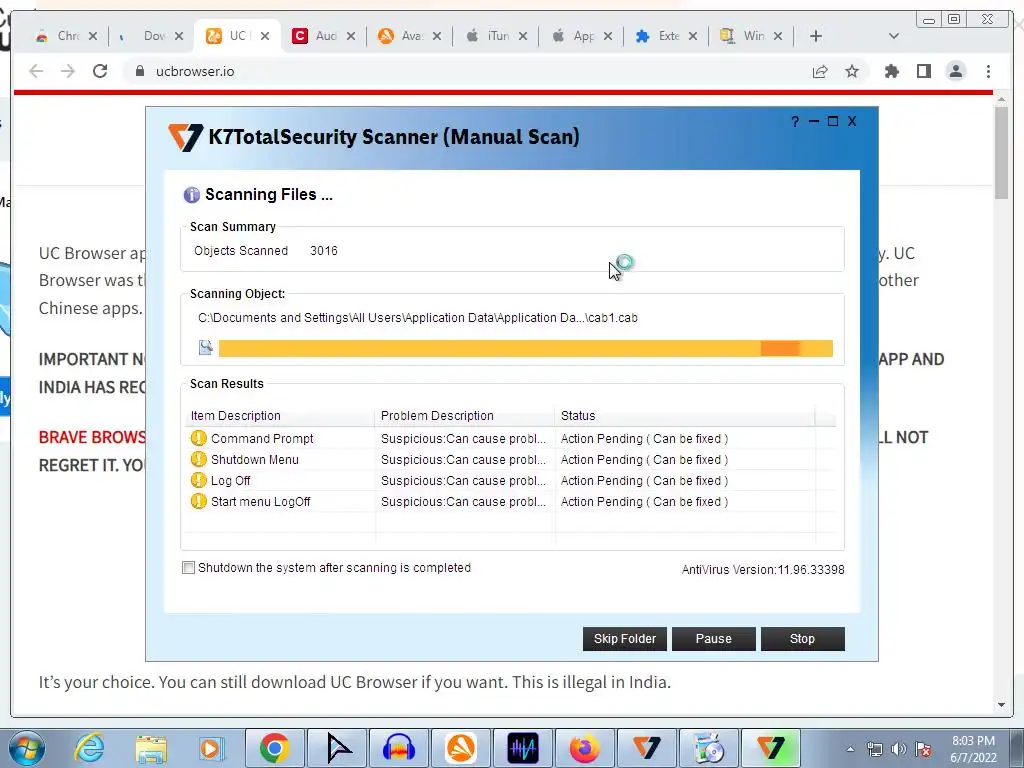
Task: Click warning icon next to Shutdown Menu
Action: (x=199, y=459)
